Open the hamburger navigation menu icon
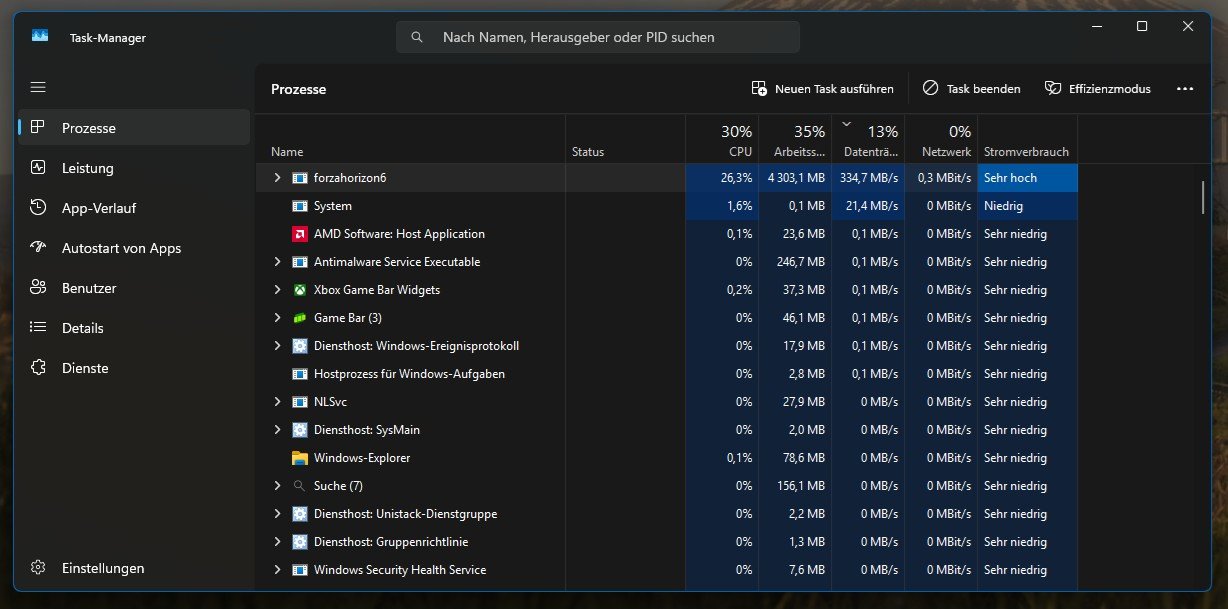The image size is (1228, 609). [x=38, y=88]
